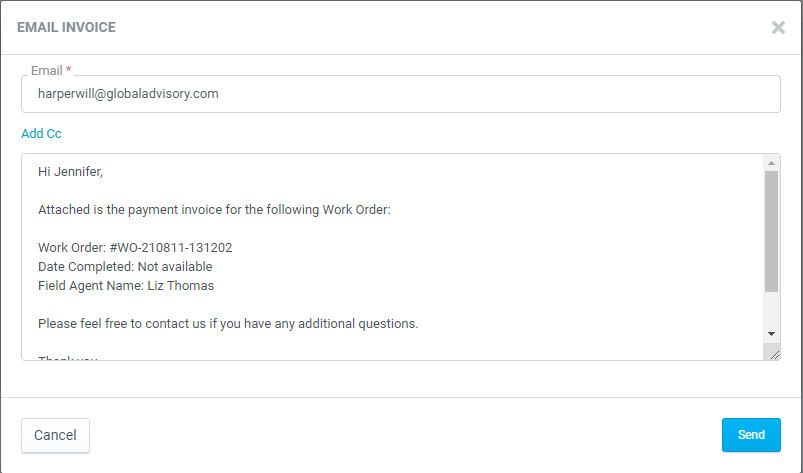Click the Work Order #WO-210811-131202 text

pos(135,248)
